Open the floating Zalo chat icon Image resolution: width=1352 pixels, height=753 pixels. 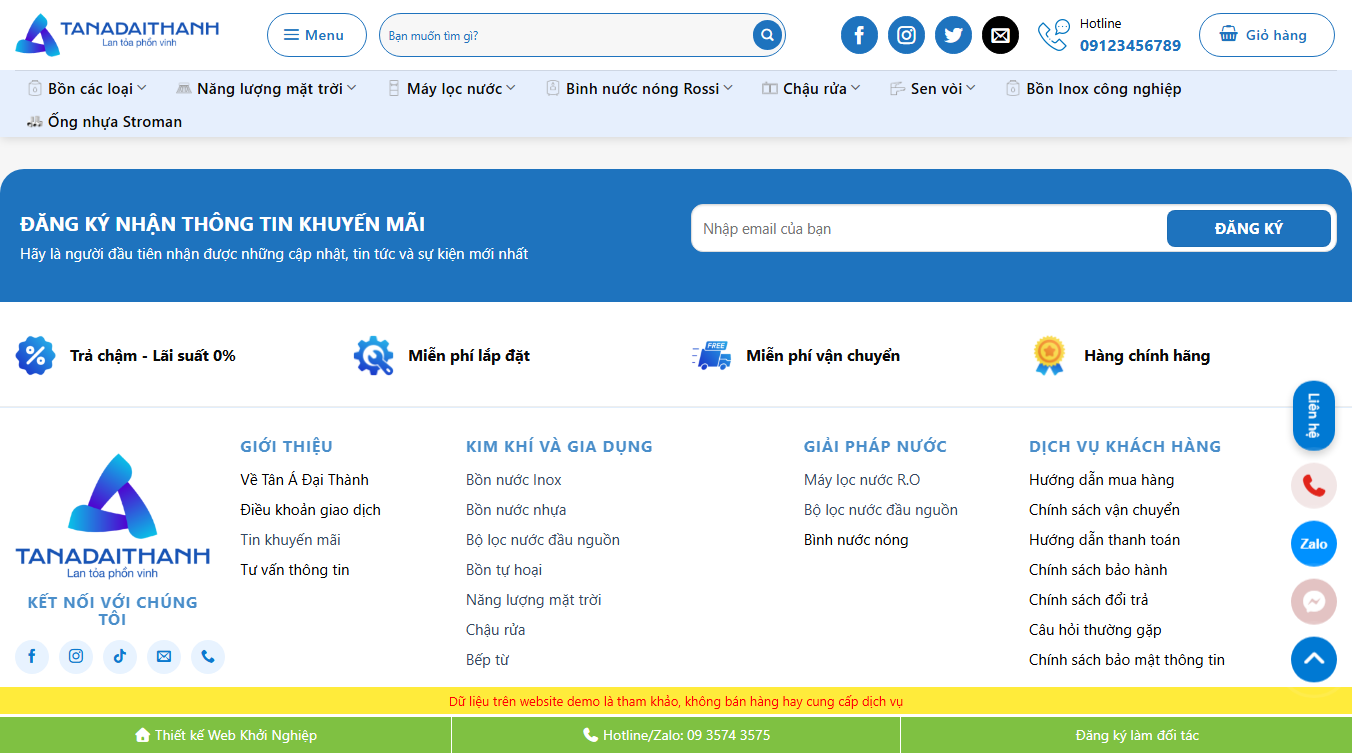1314,544
